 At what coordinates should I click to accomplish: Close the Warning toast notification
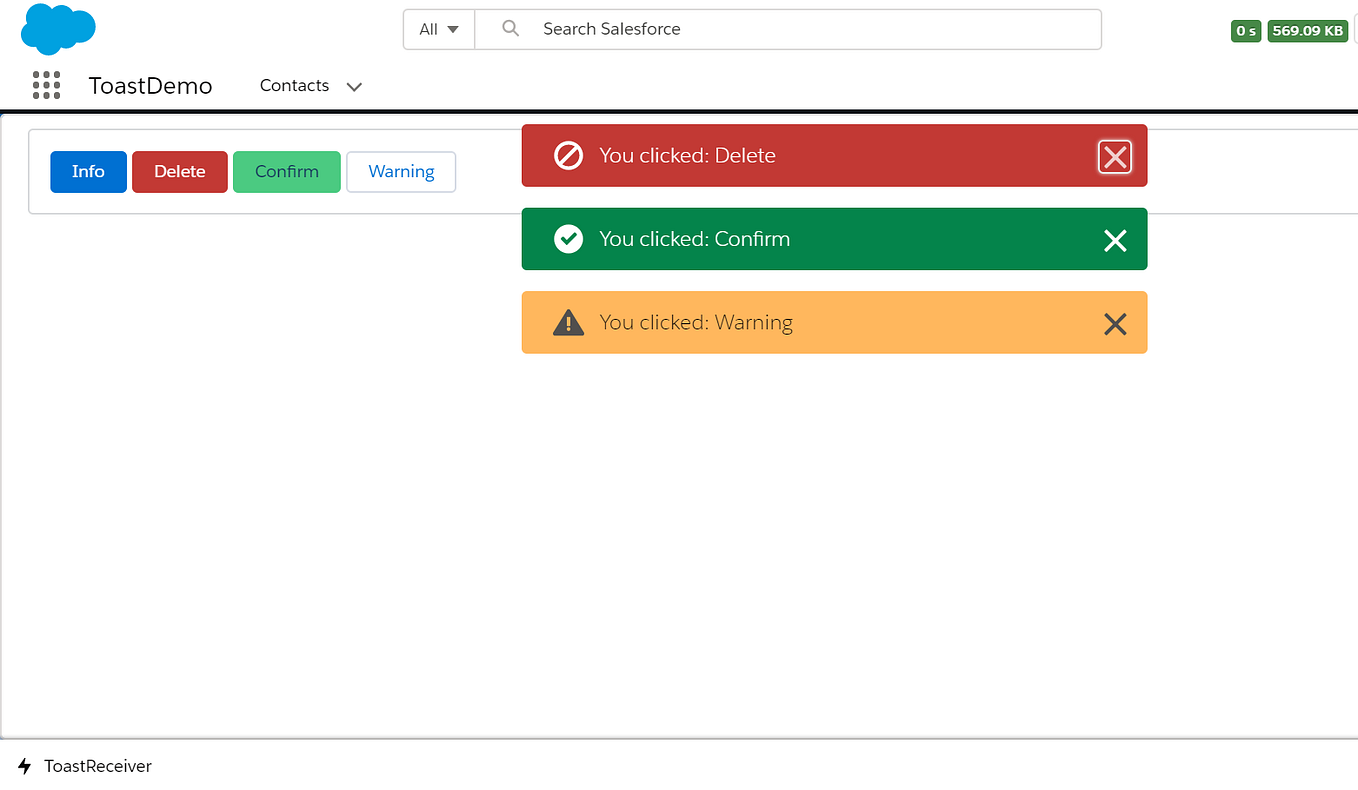1115,323
